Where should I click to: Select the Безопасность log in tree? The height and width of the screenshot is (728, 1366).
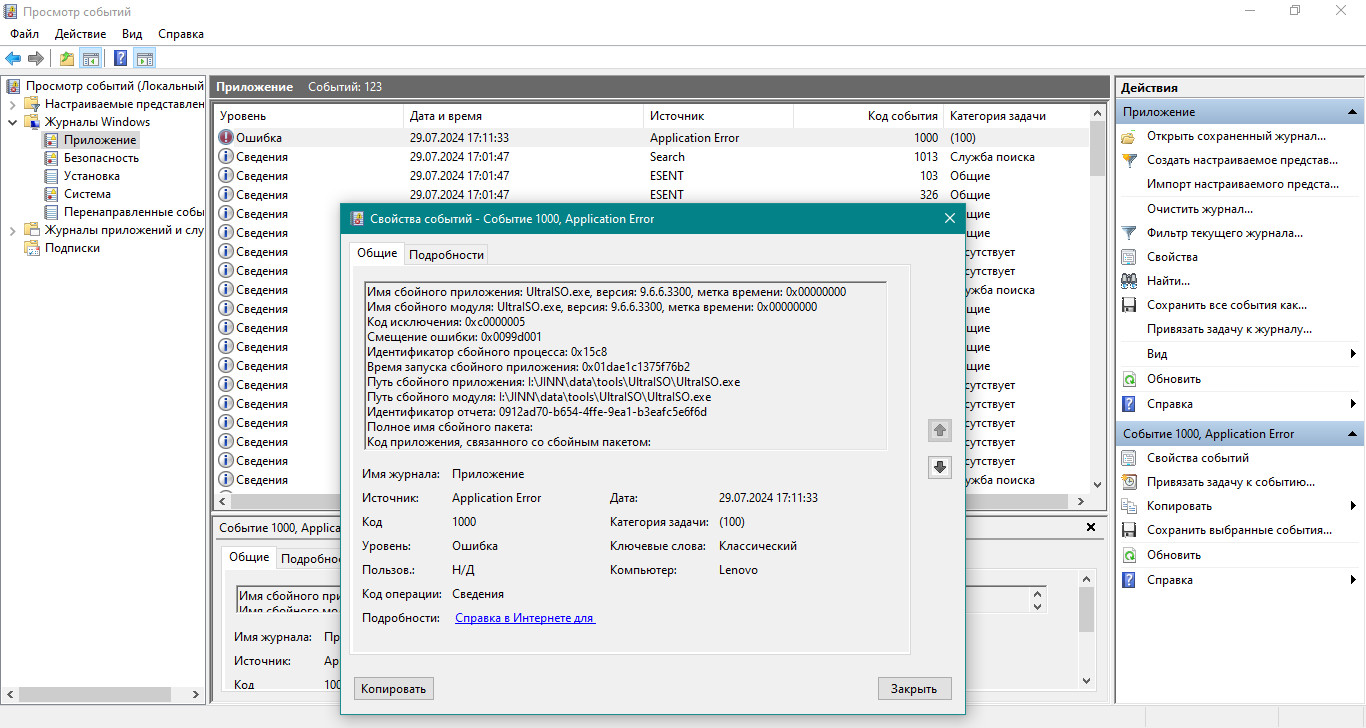(x=101, y=158)
